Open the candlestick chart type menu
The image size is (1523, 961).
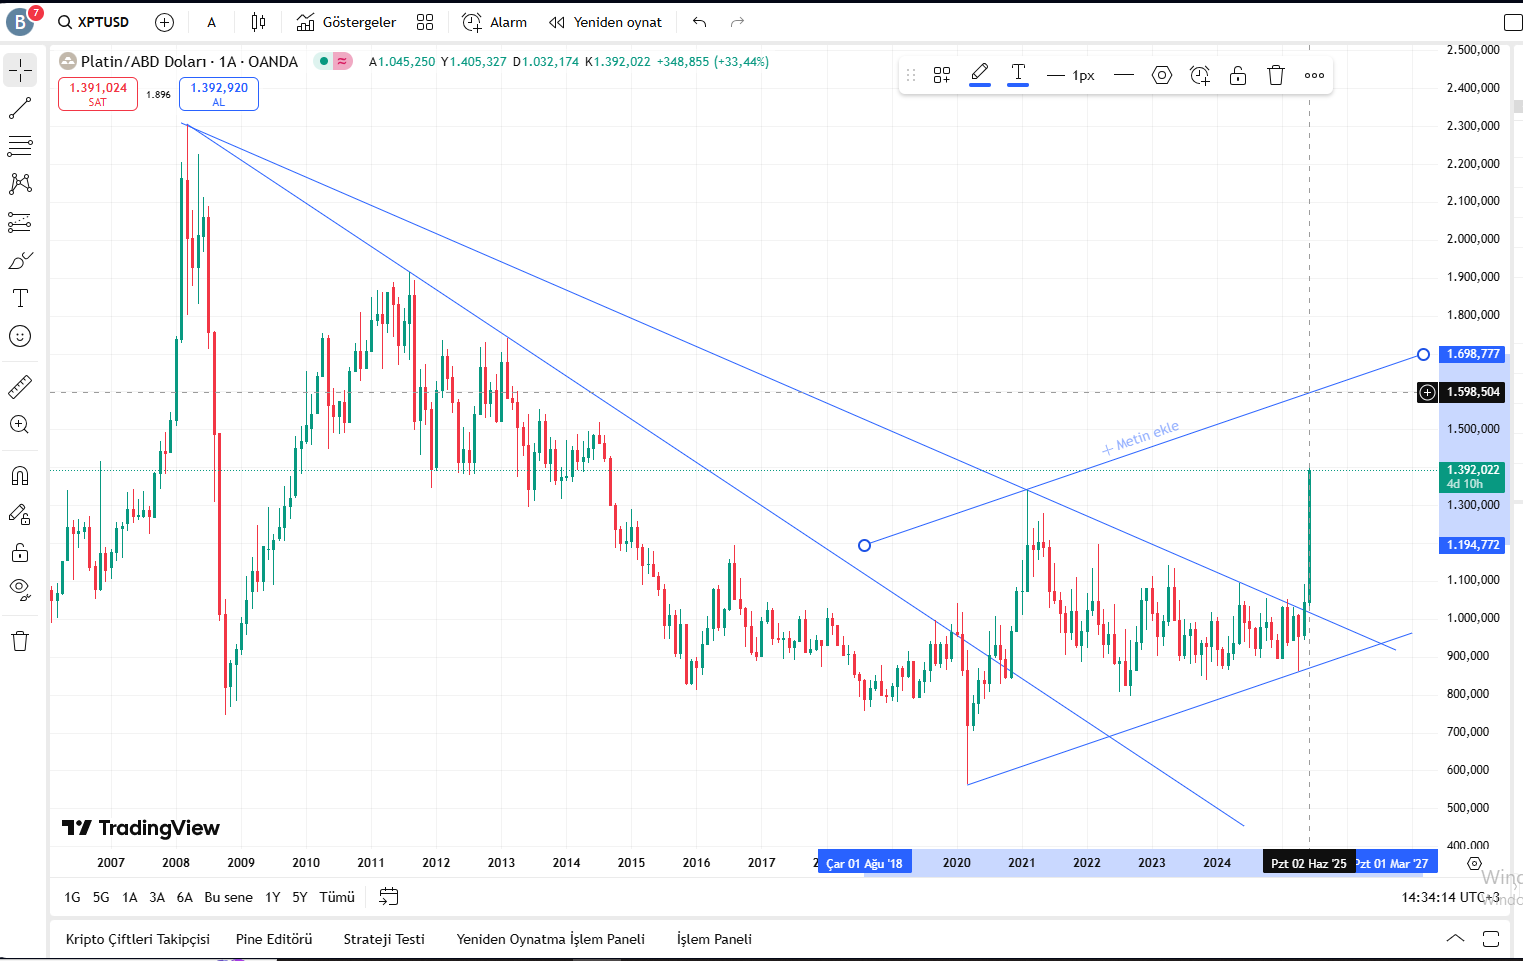coord(259,22)
